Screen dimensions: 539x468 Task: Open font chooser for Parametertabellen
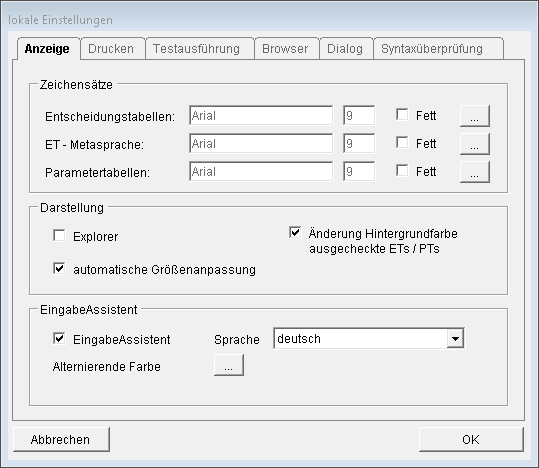click(475, 172)
